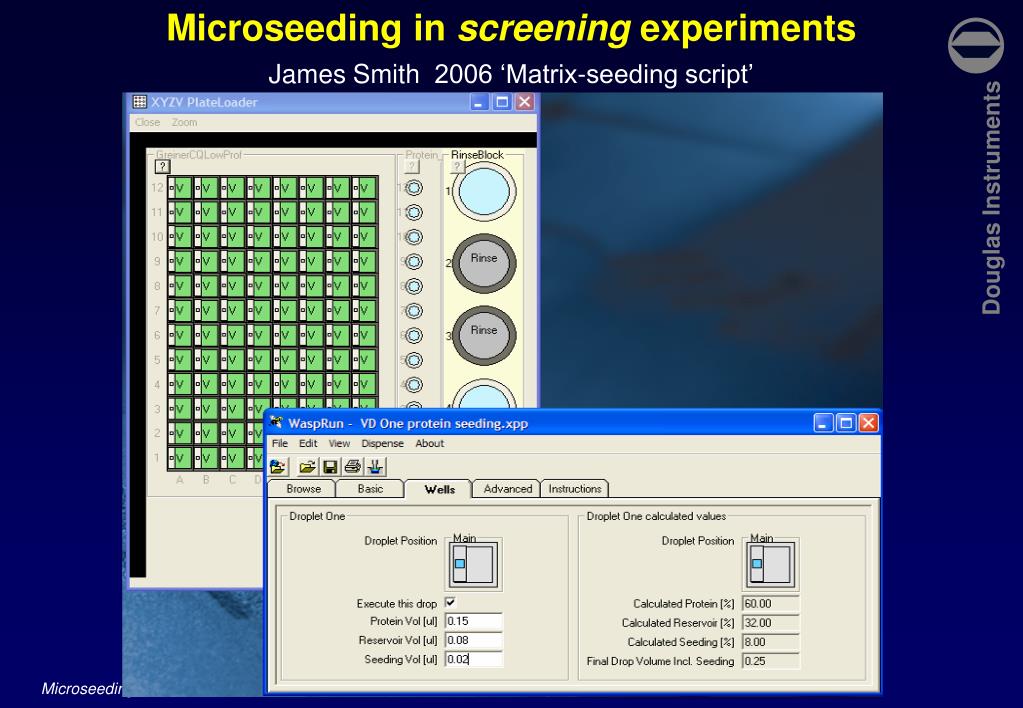Click the question mark button under GreinerCQLowProf
Screen dimensions: 1023x708
pyautogui.click(x=162, y=166)
